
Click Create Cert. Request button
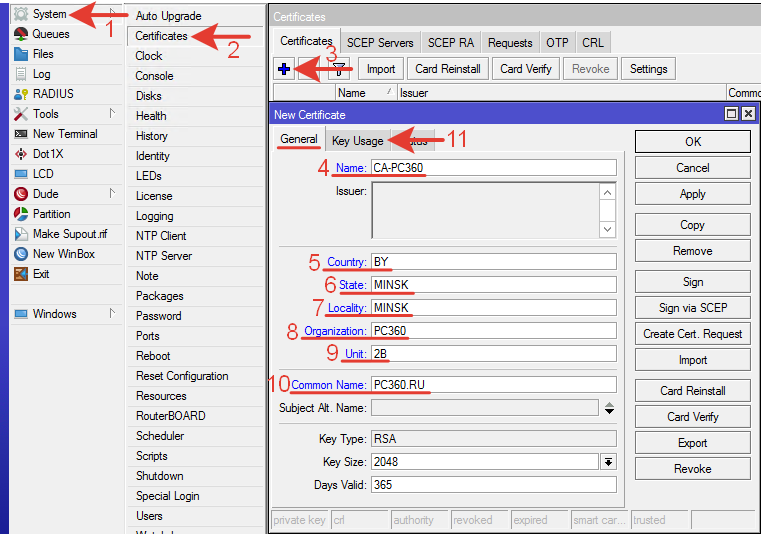click(693, 334)
